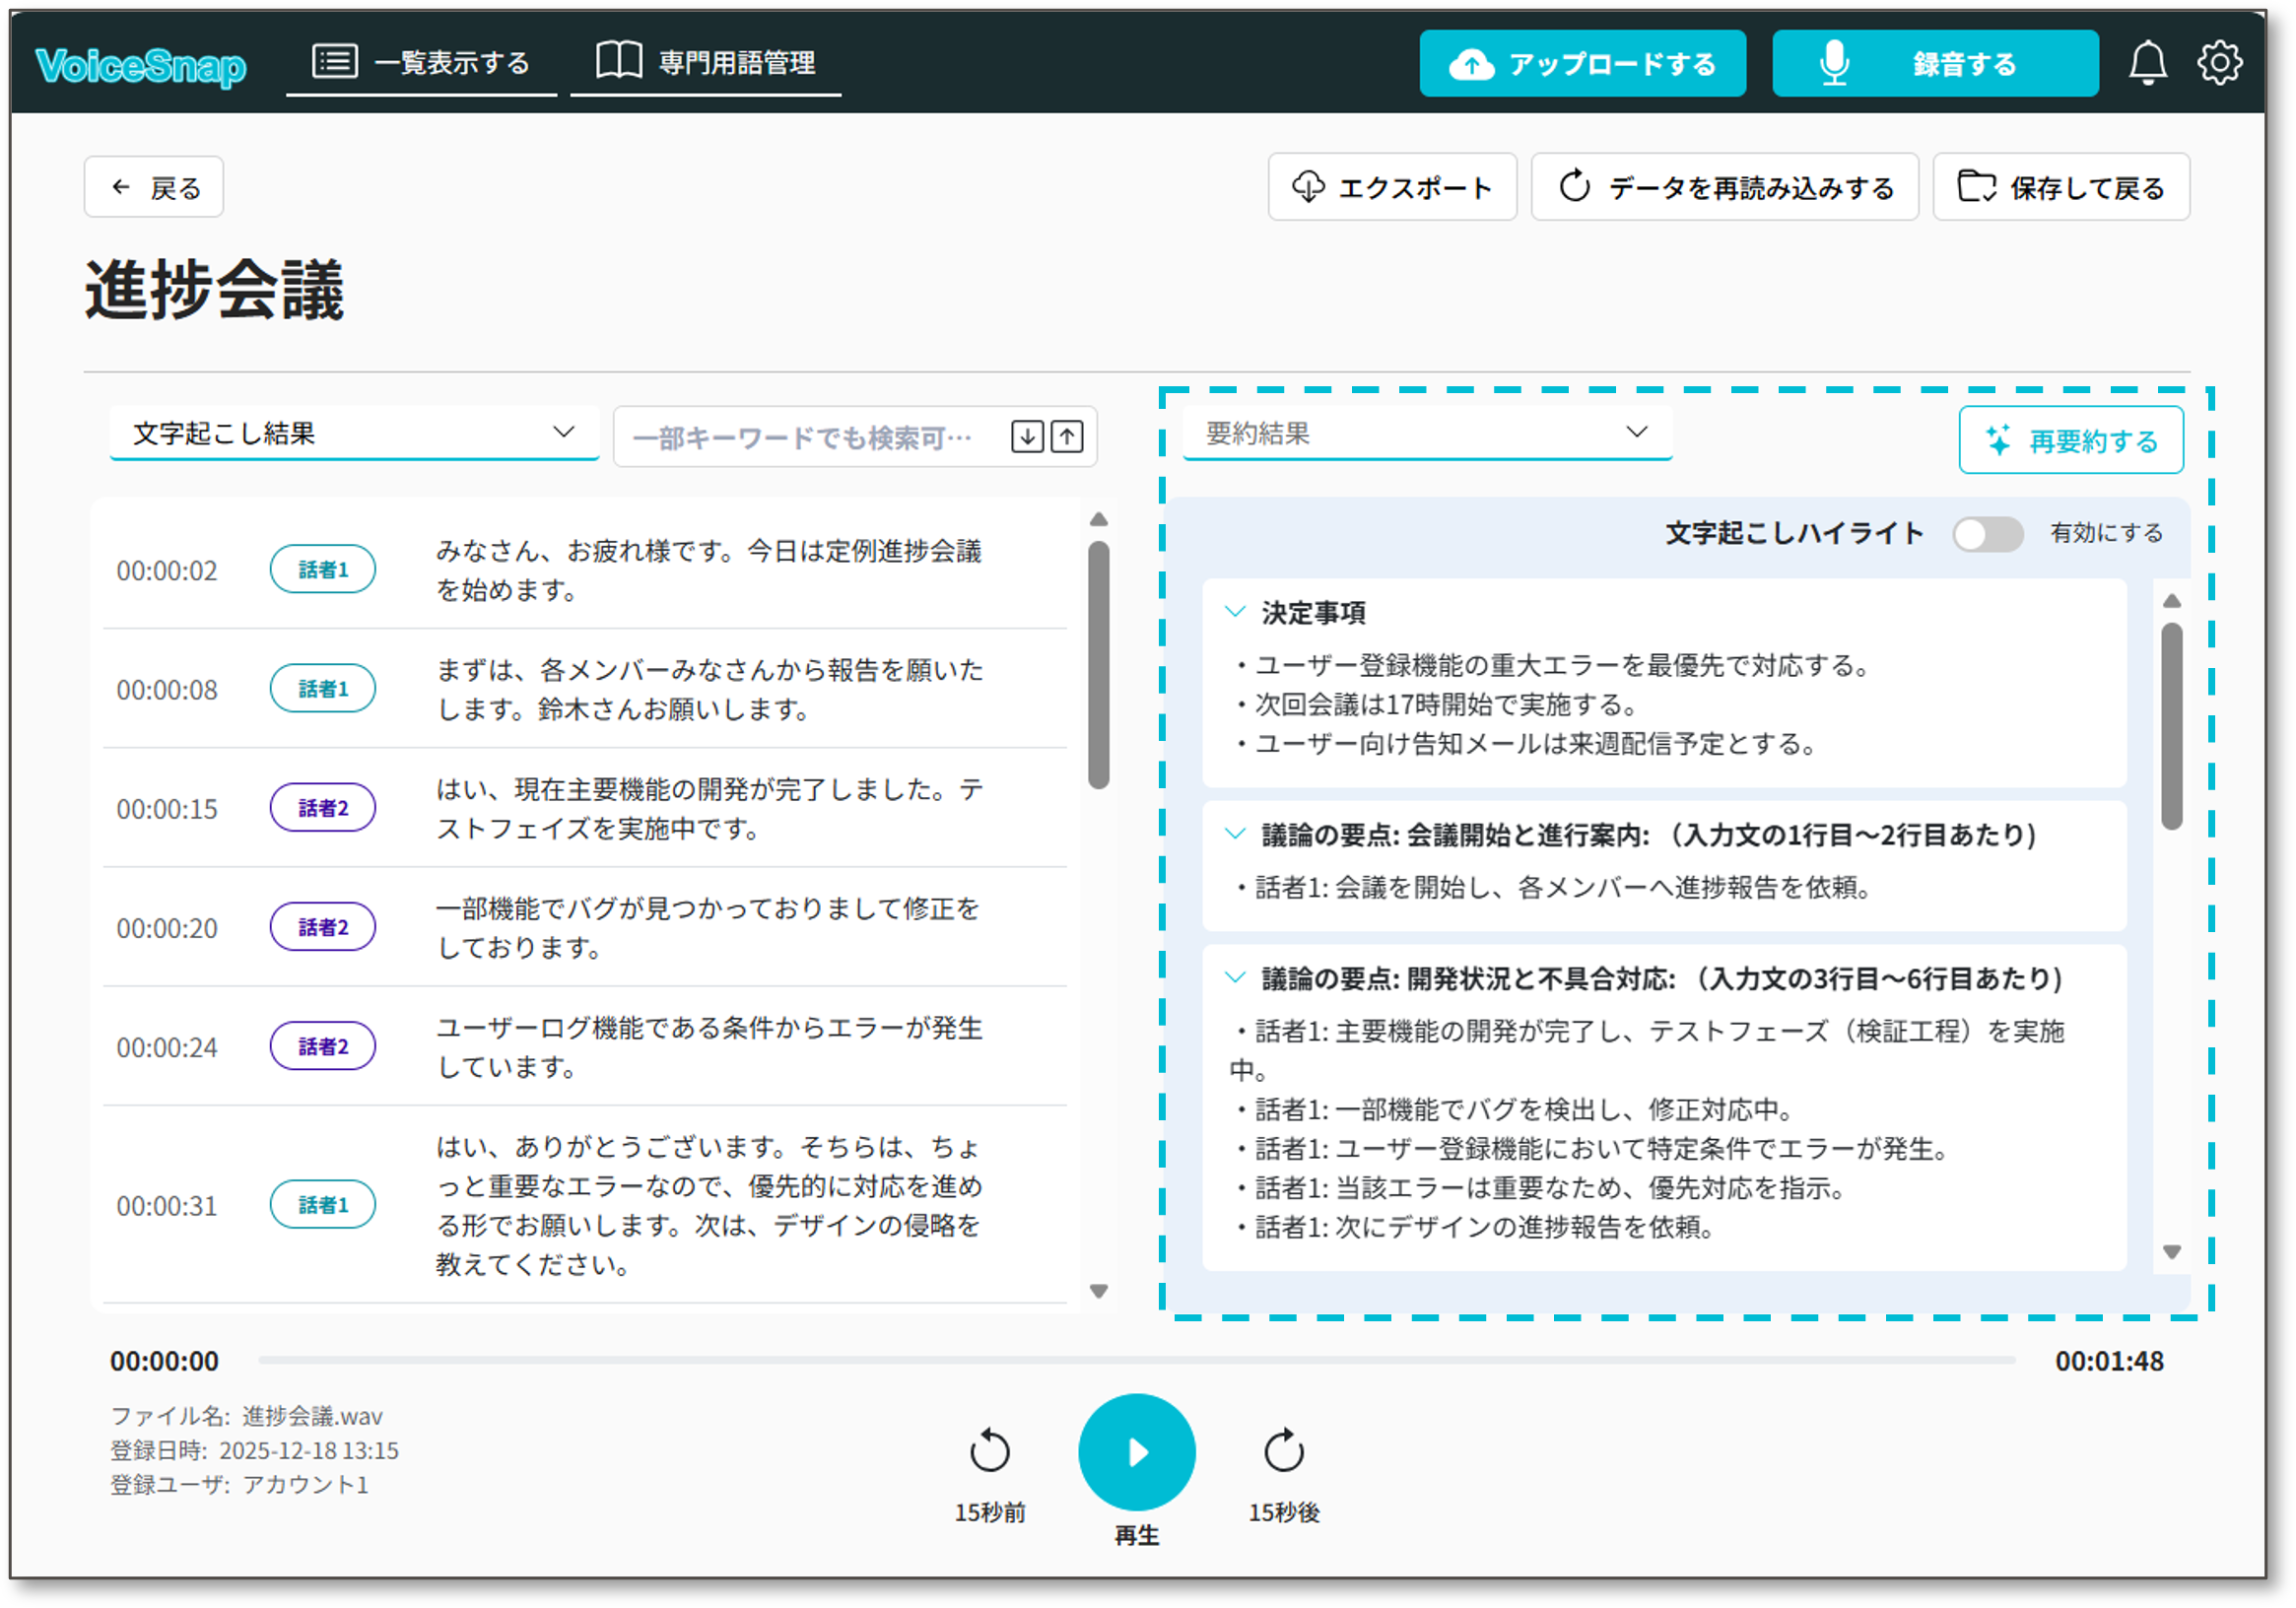Skip forward 15 seconds with 15秒後 icon
The image size is (2296, 1608).
tap(1283, 1451)
